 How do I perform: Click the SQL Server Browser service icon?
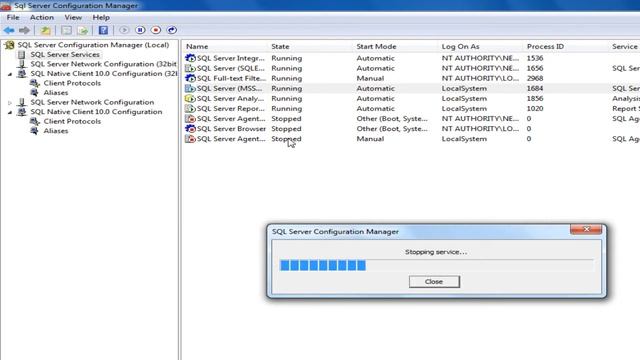point(190,129)
